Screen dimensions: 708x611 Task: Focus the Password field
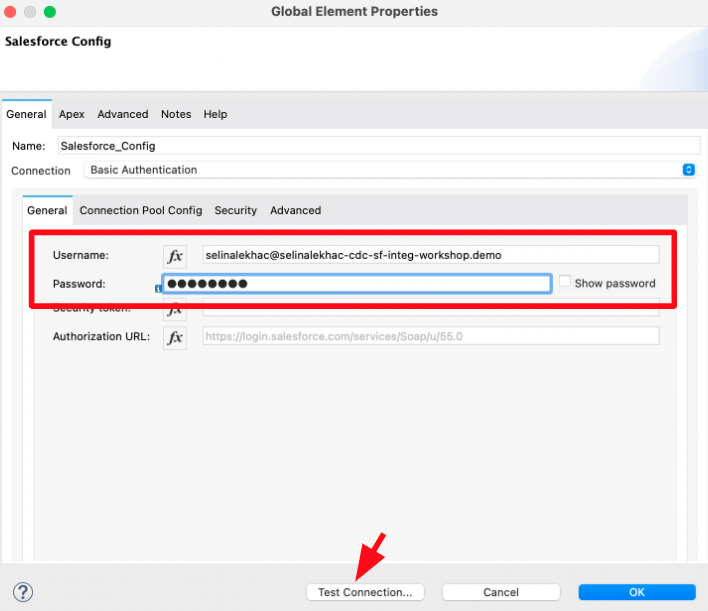point(357,284)
